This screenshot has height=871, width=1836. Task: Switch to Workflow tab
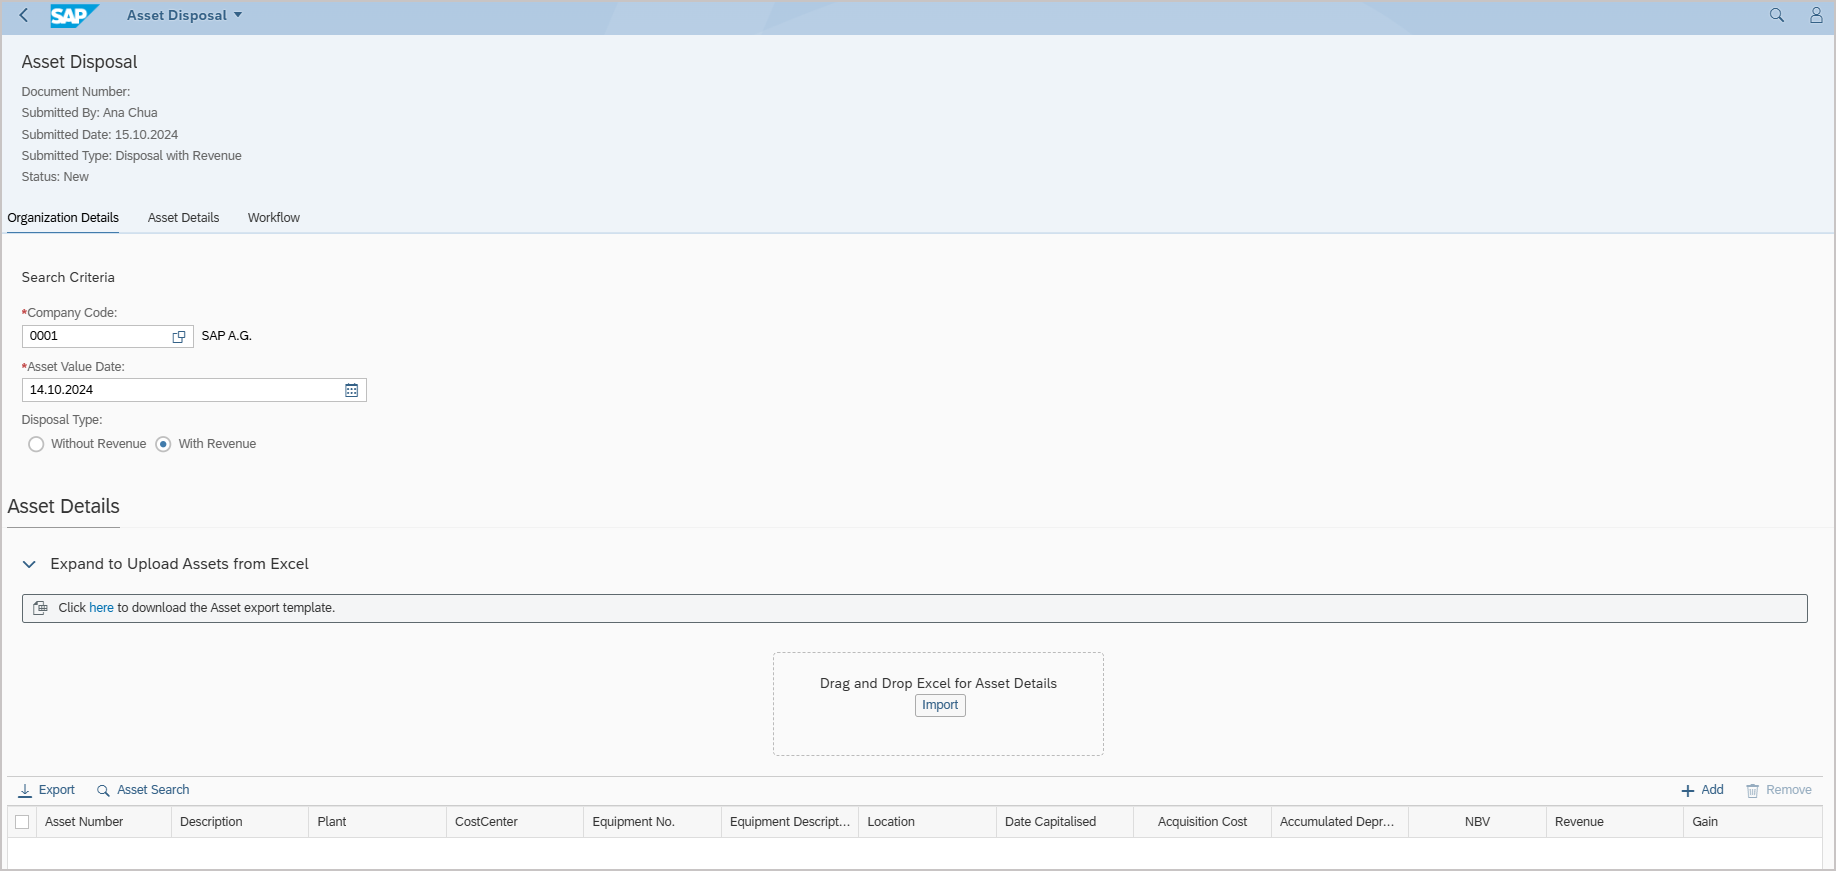(x=274, y=218)
